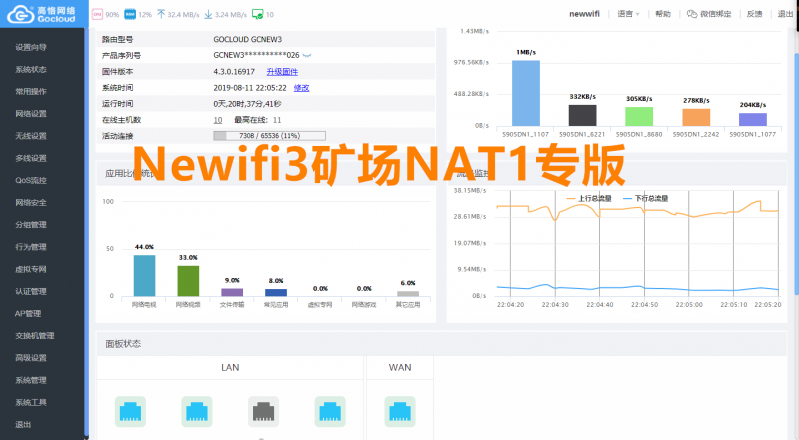Click the firmware version 4.3.0.16917

[x=234, y=72]
